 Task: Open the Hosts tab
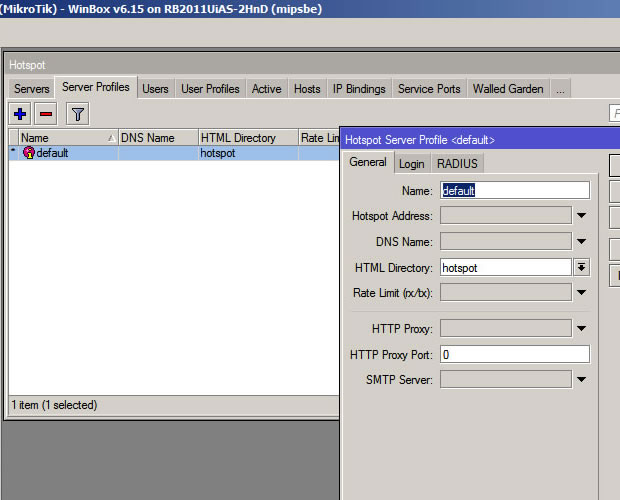tap(307, 89)
